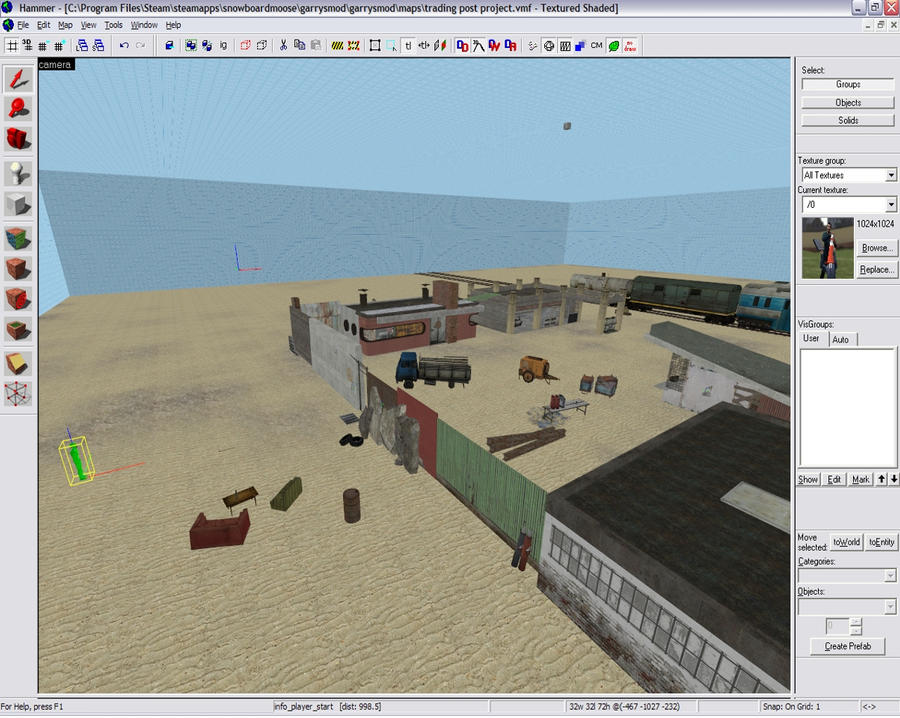Select the Apply Decals tool
Viewport: 900px width, 718px height.
pyautogui.click(x=18, y=298)
